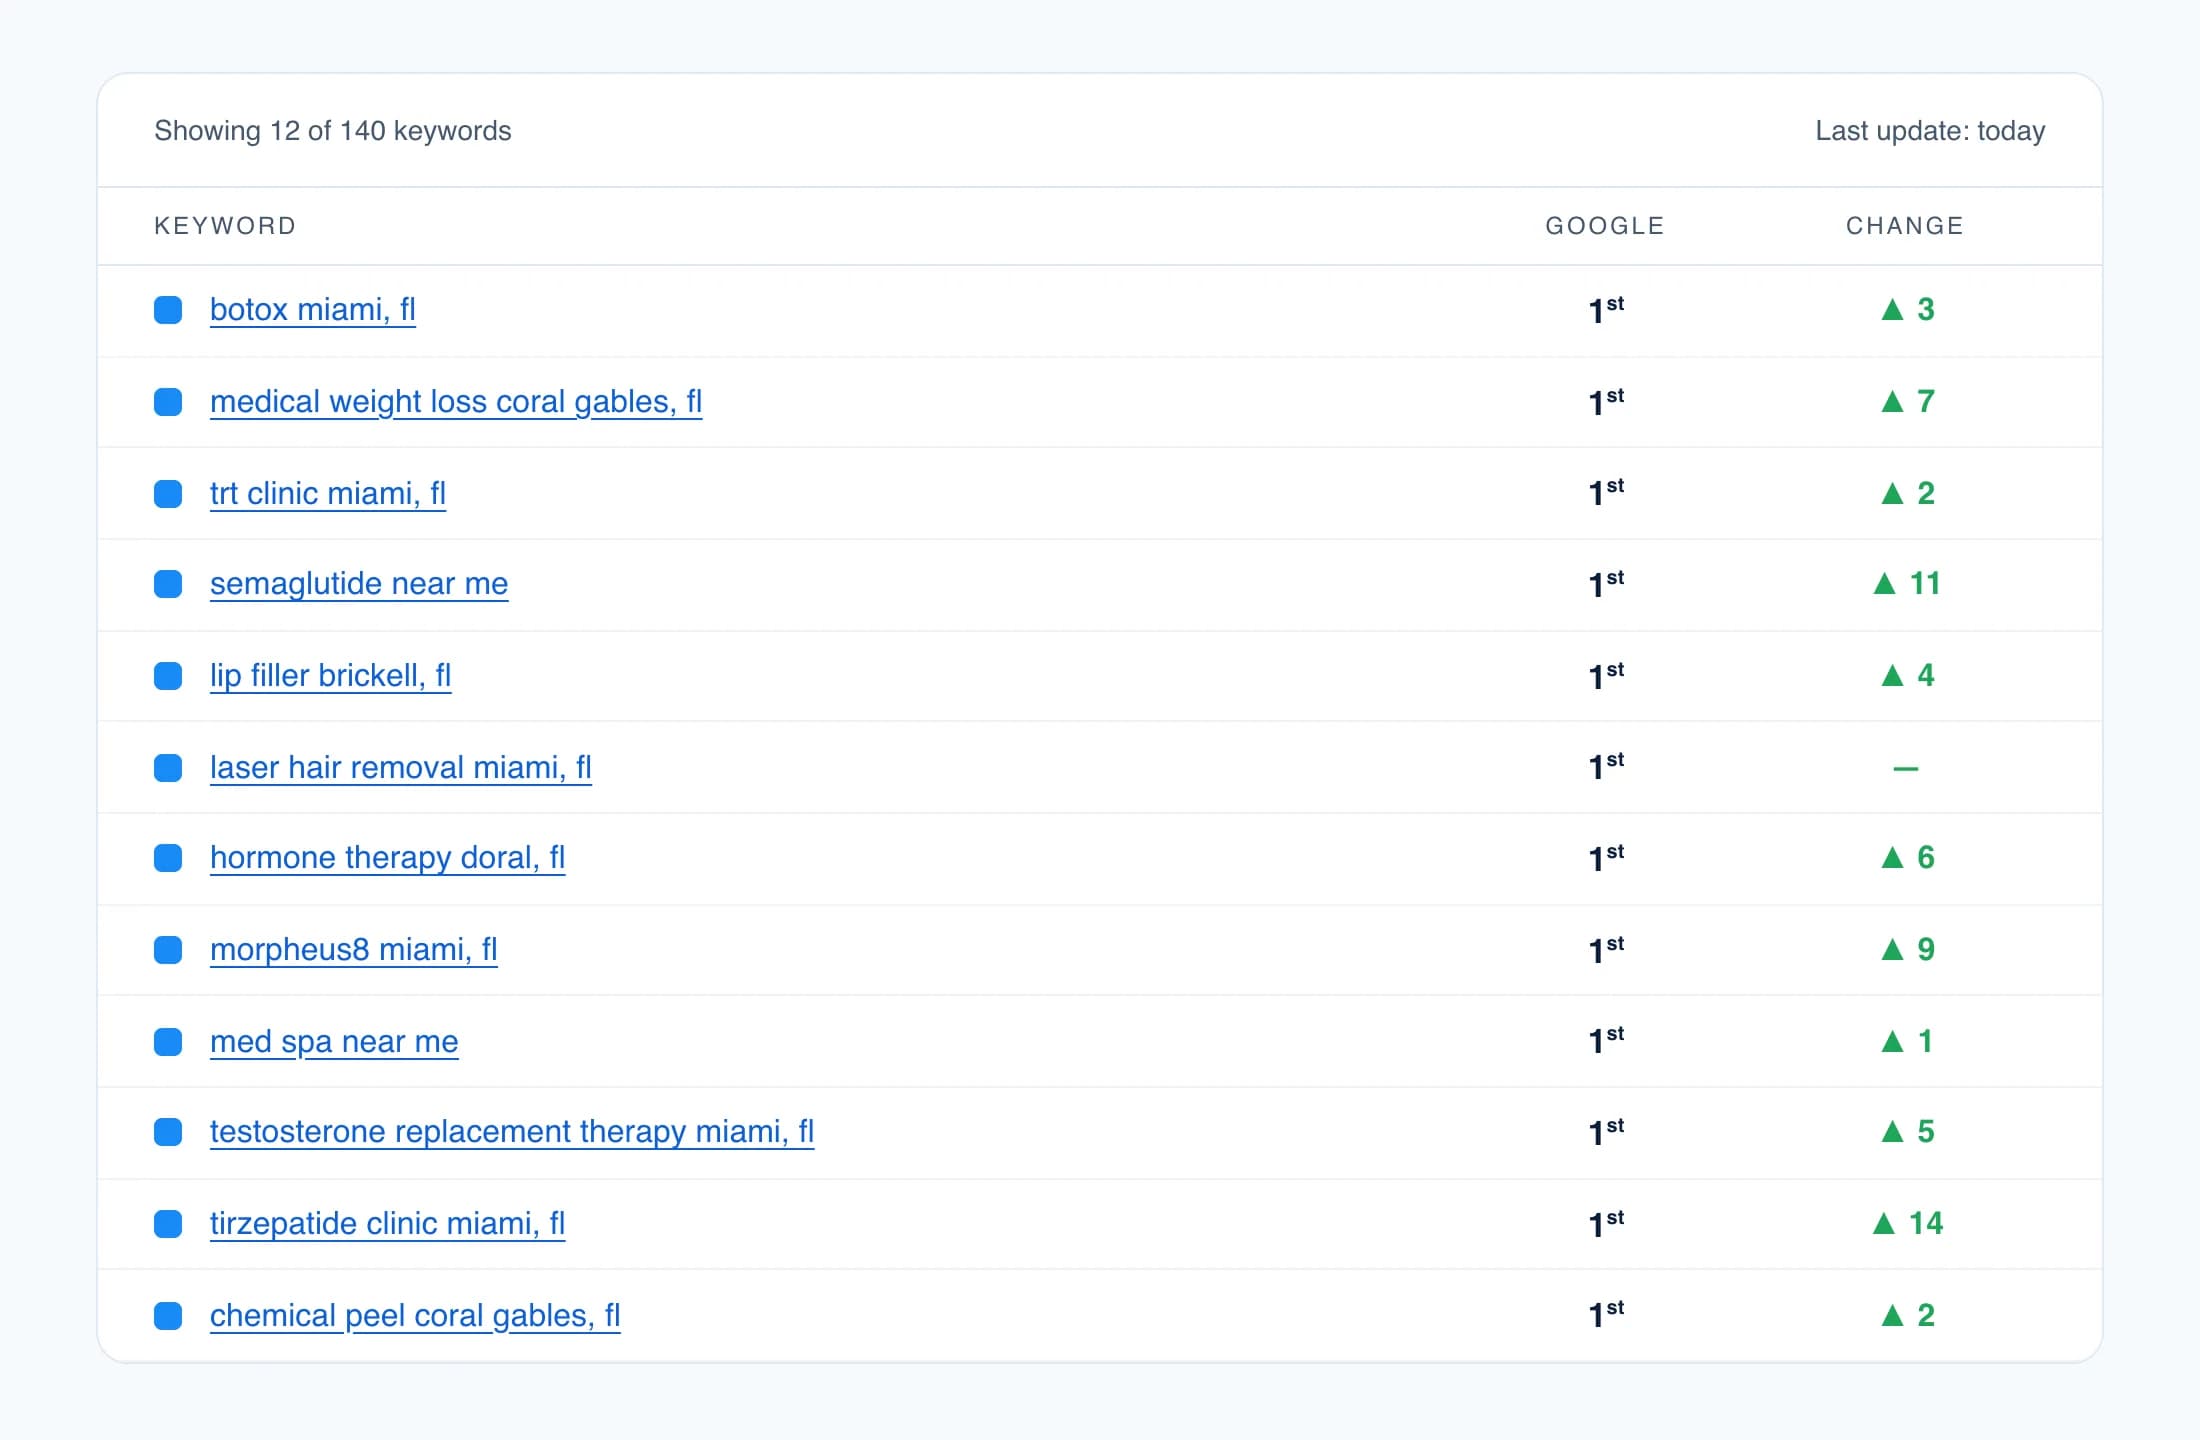Click the up 5 change for testosterone replacement therapy
This screenshot has width=2200, height=1440.
click(1907, 1132)
